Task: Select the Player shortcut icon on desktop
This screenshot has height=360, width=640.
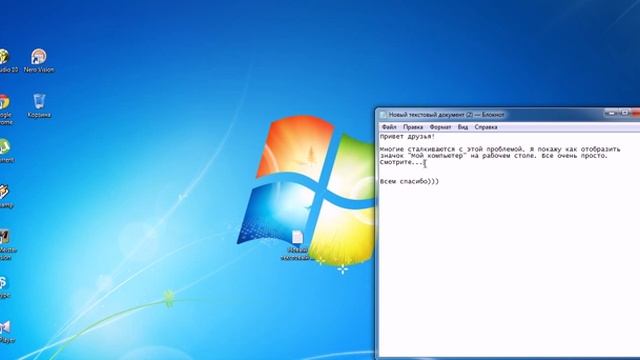Action: point(6,332)
